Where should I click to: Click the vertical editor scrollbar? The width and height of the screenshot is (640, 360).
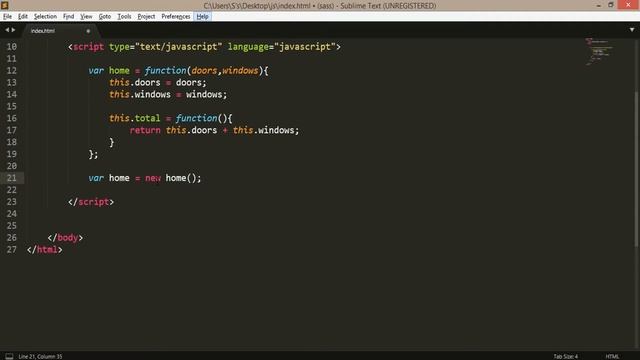(636, 169)
